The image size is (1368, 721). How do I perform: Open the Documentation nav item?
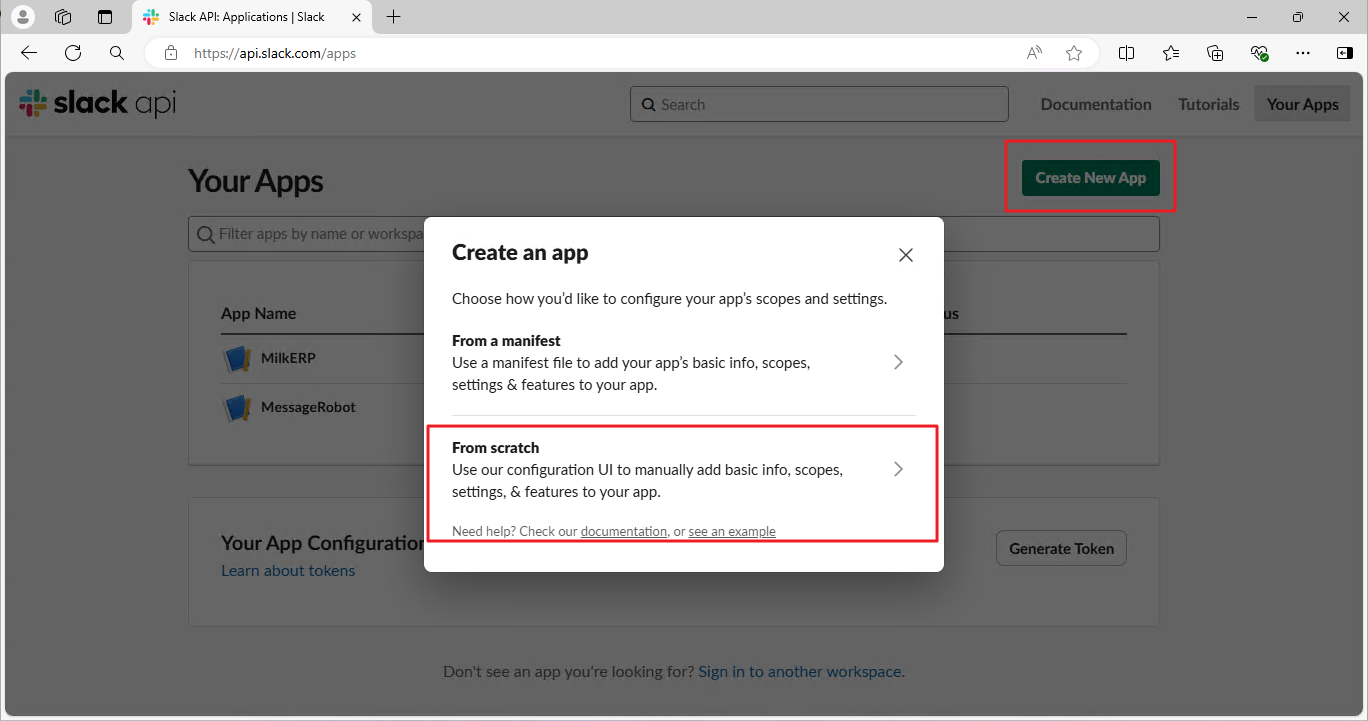tap(1096, 104)
